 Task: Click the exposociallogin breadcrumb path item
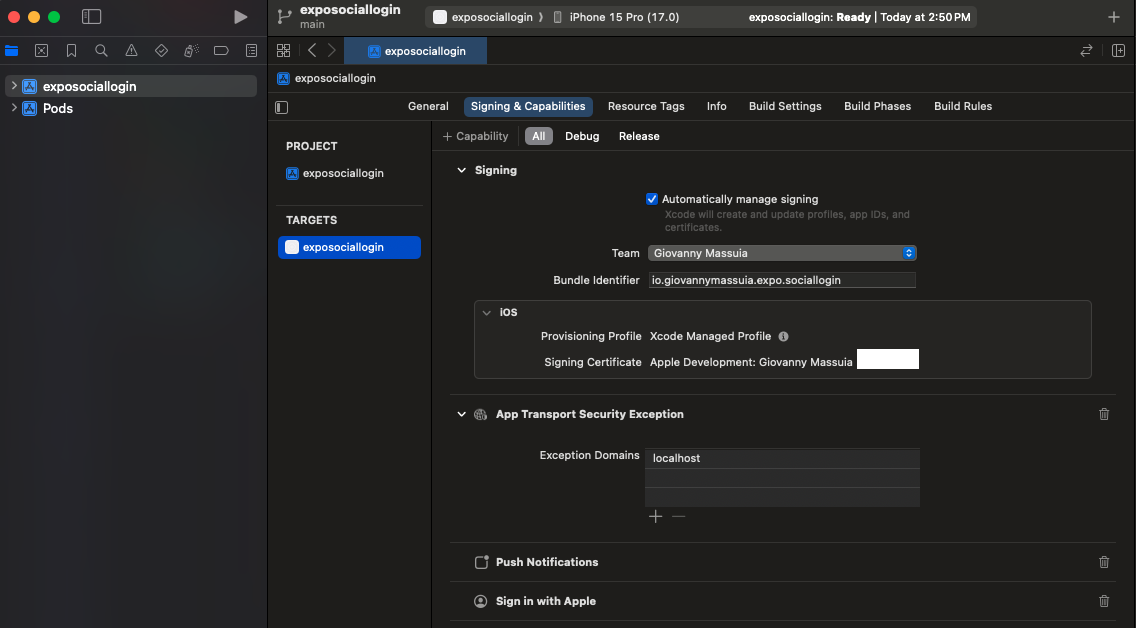(327, 78)
